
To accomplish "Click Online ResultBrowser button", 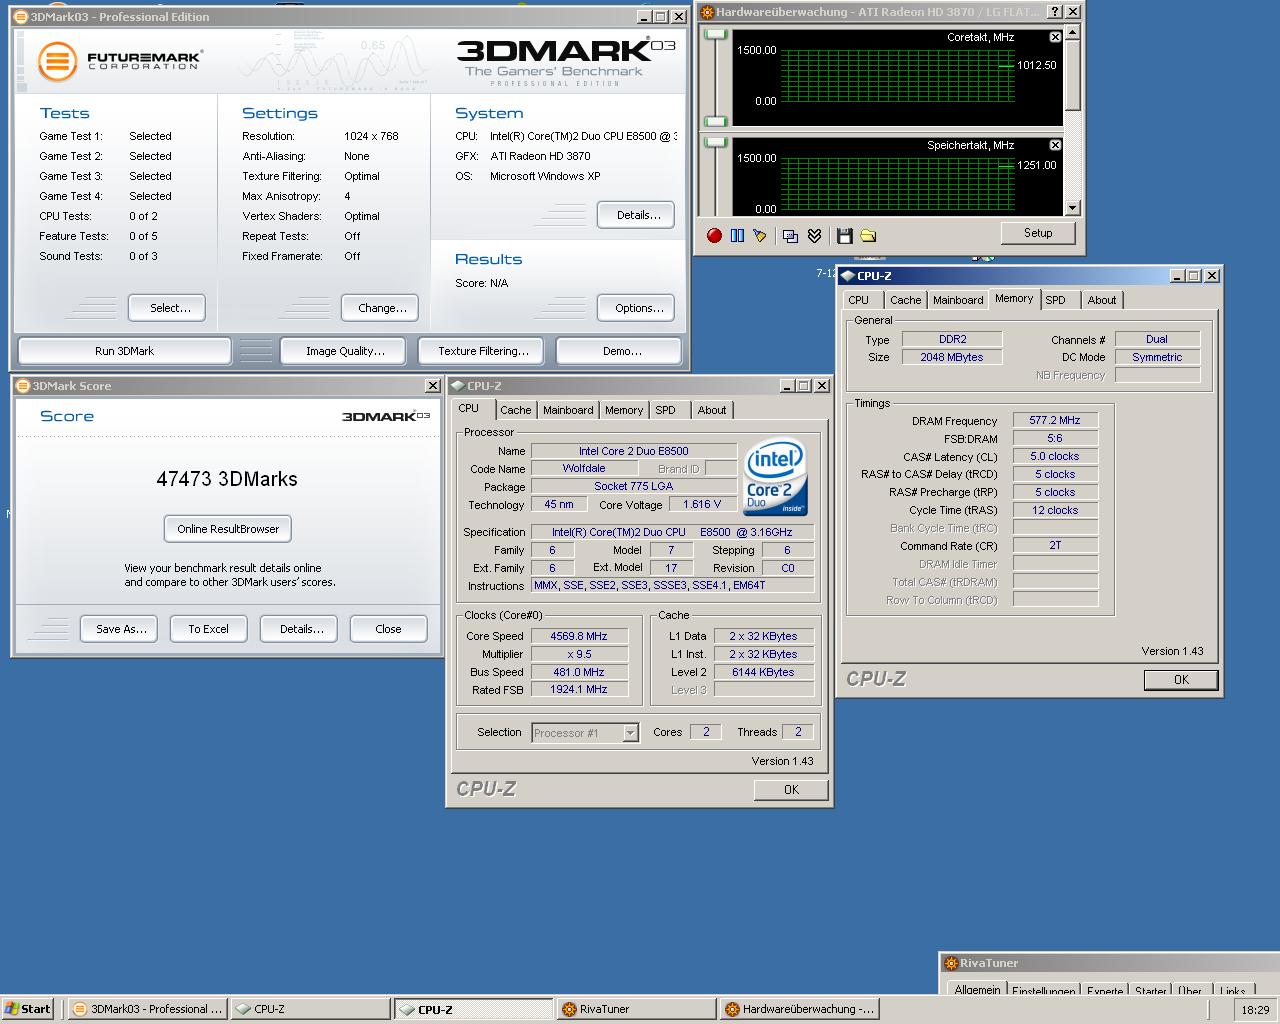I will [x=228, y=529].
